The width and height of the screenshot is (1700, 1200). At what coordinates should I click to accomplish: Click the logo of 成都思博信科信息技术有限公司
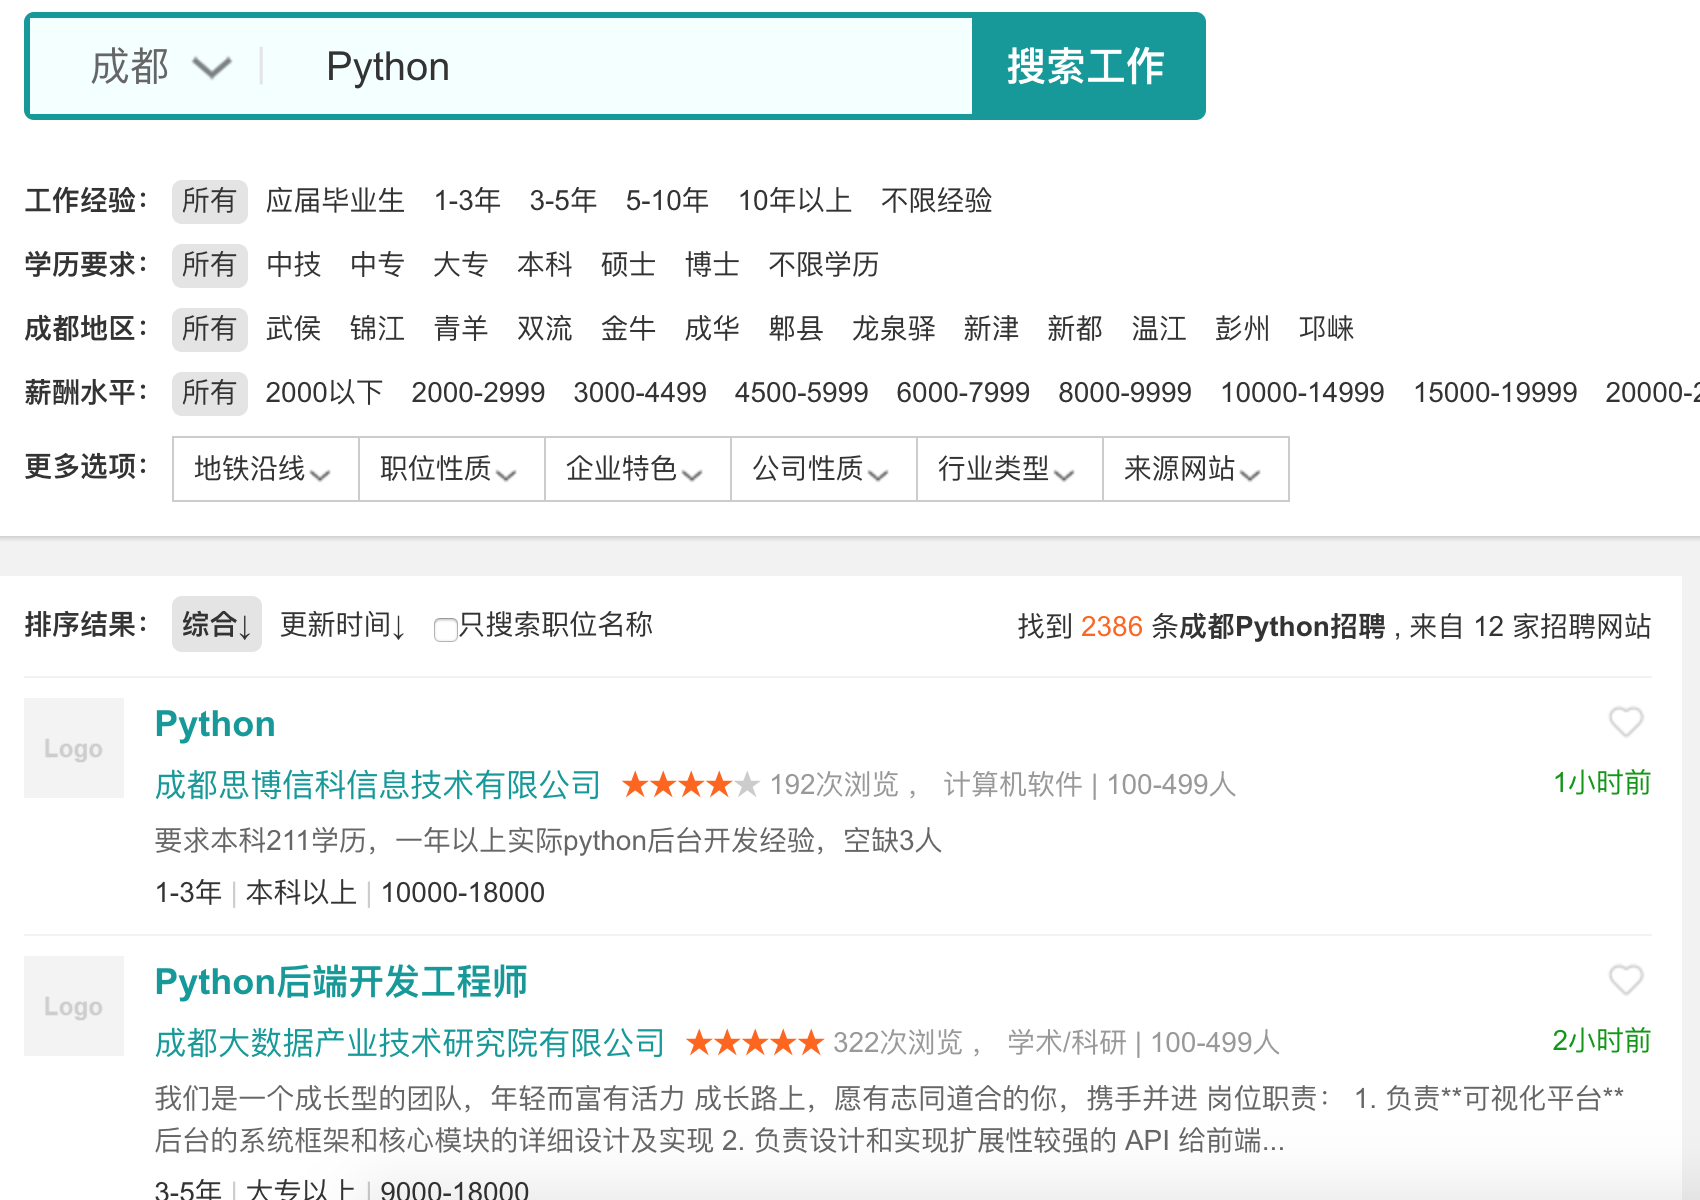click(x=74, y=748)
